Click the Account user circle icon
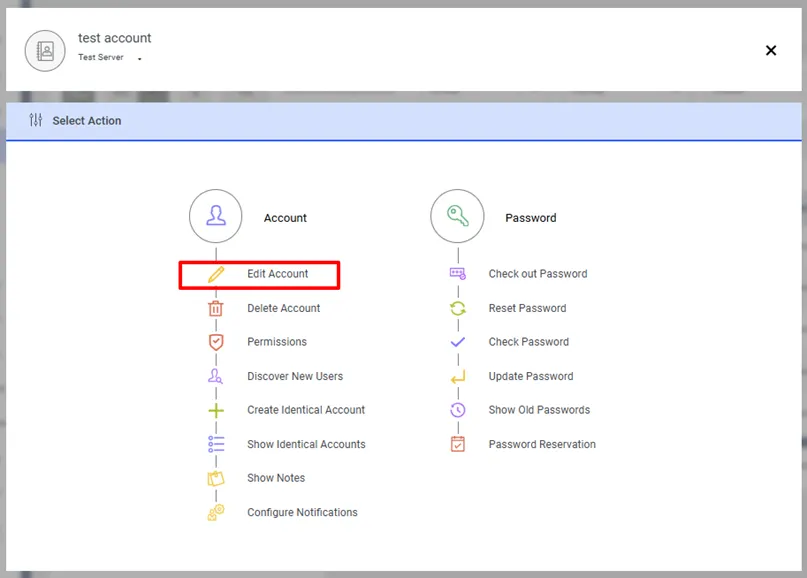The height and width of the screenshot is (578, 807). pos(216,216)
